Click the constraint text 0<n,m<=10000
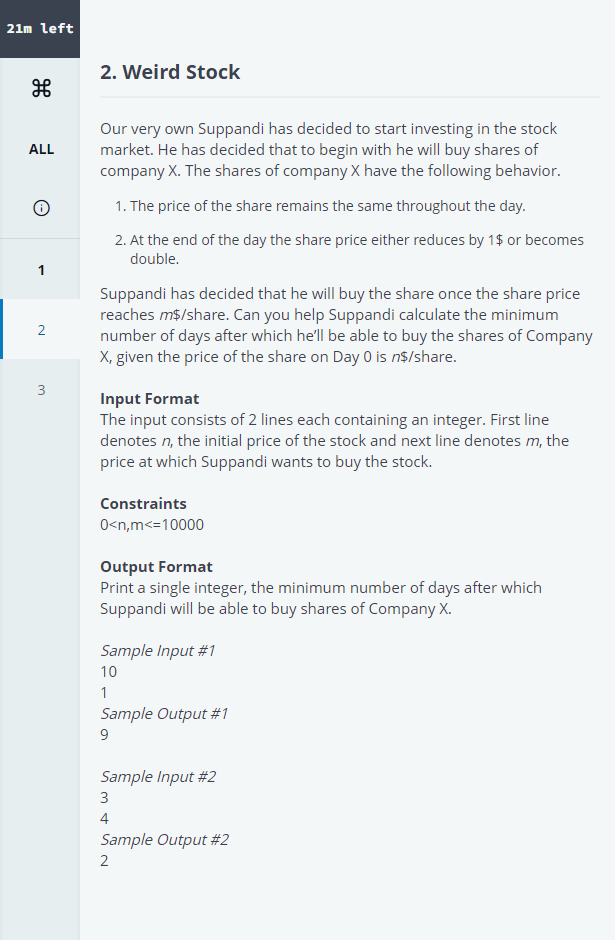This screenshot has height=940, width=615. click(x=152, y=525)
